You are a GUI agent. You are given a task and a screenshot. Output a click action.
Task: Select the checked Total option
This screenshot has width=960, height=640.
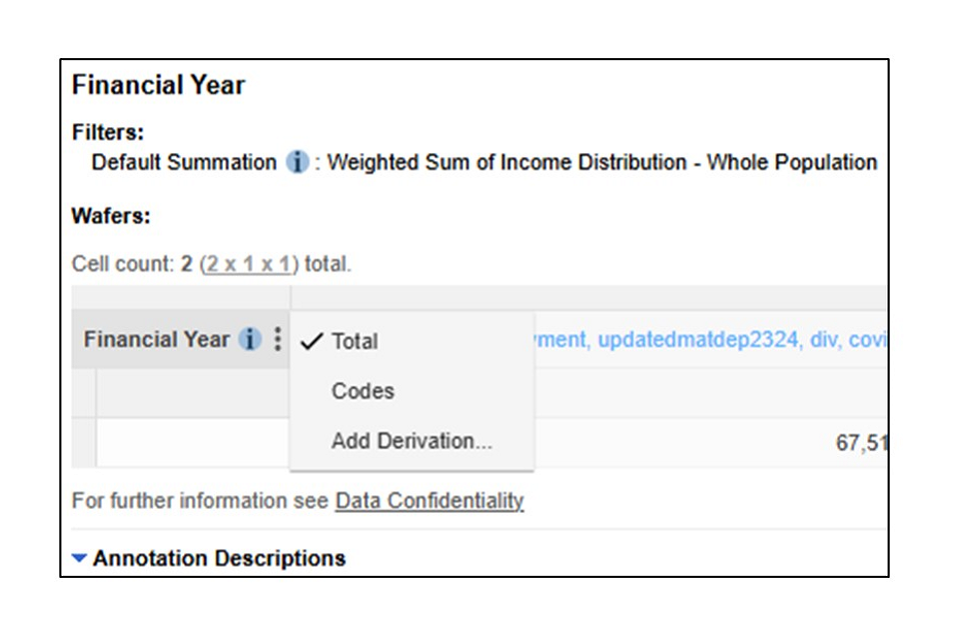(354, 341)
